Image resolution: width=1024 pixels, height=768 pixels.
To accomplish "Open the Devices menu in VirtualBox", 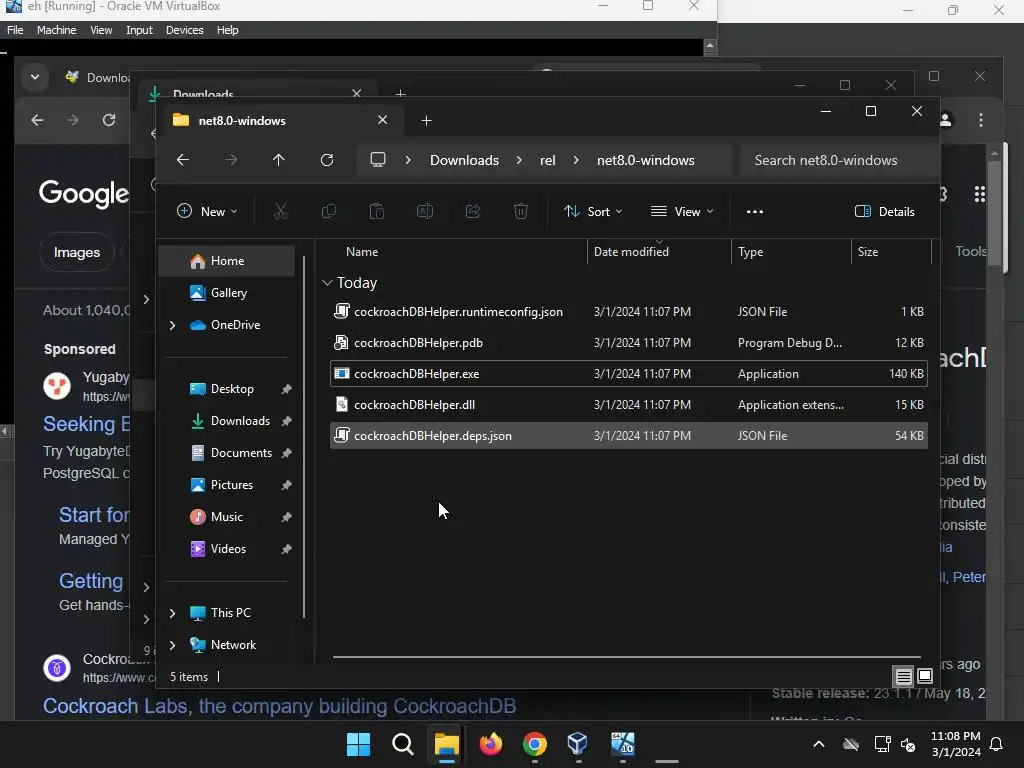I will [x=184, y=30].
